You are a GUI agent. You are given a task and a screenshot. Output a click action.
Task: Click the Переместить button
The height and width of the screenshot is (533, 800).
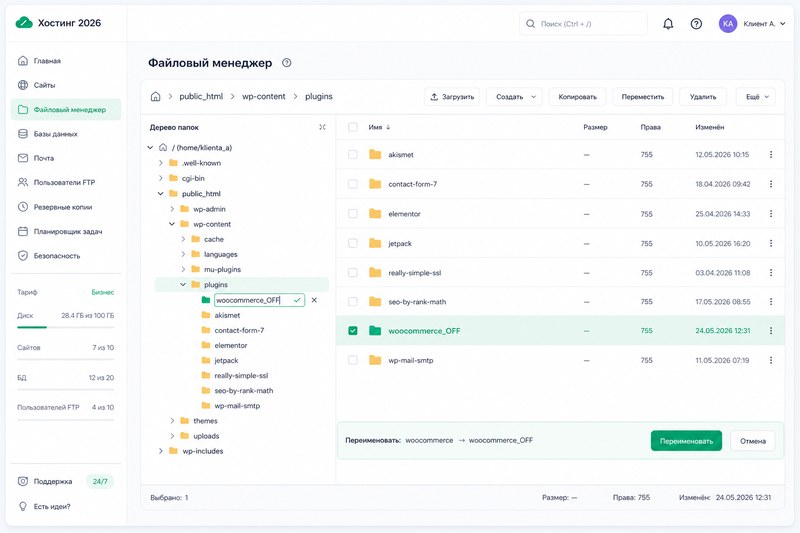(643, 97)
